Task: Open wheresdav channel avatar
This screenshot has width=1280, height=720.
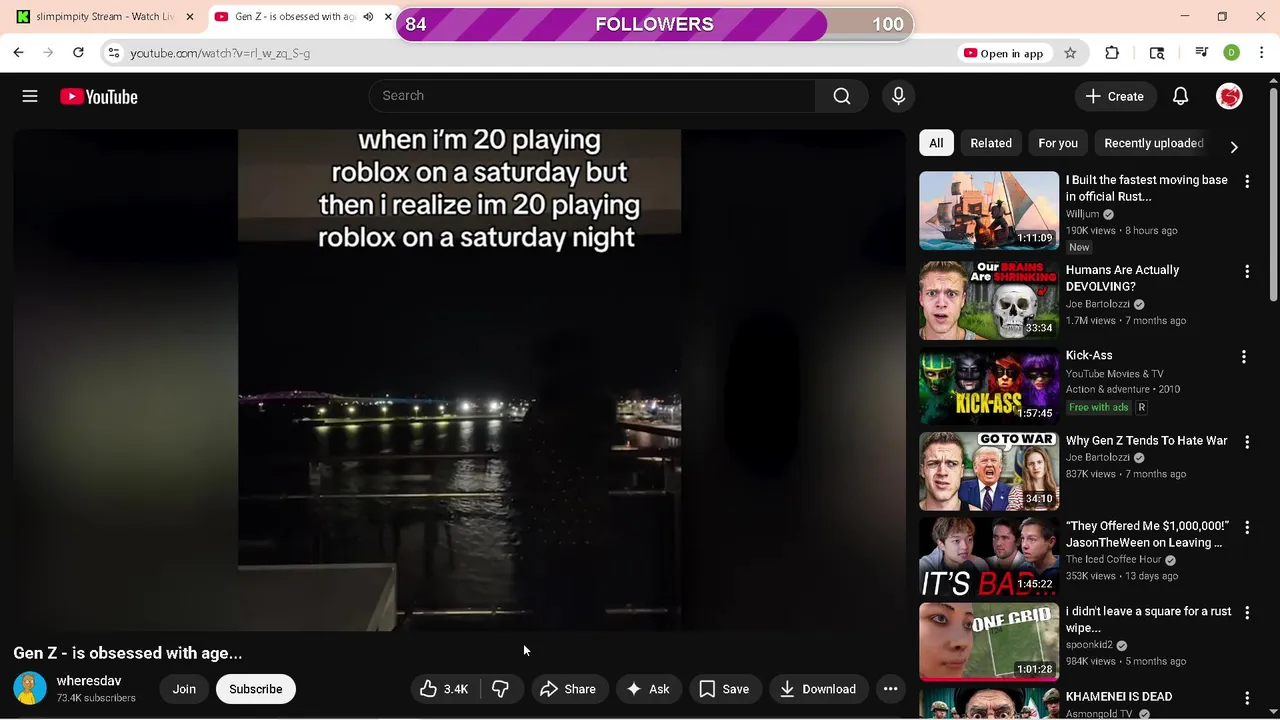Action: (30, 688)
